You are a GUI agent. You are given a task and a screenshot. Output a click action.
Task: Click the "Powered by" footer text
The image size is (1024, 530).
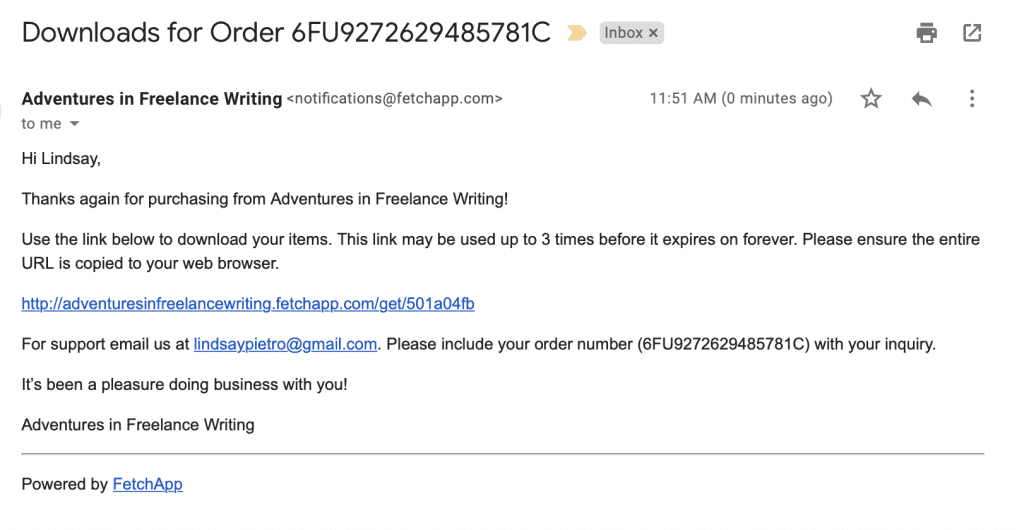point(64,484)
